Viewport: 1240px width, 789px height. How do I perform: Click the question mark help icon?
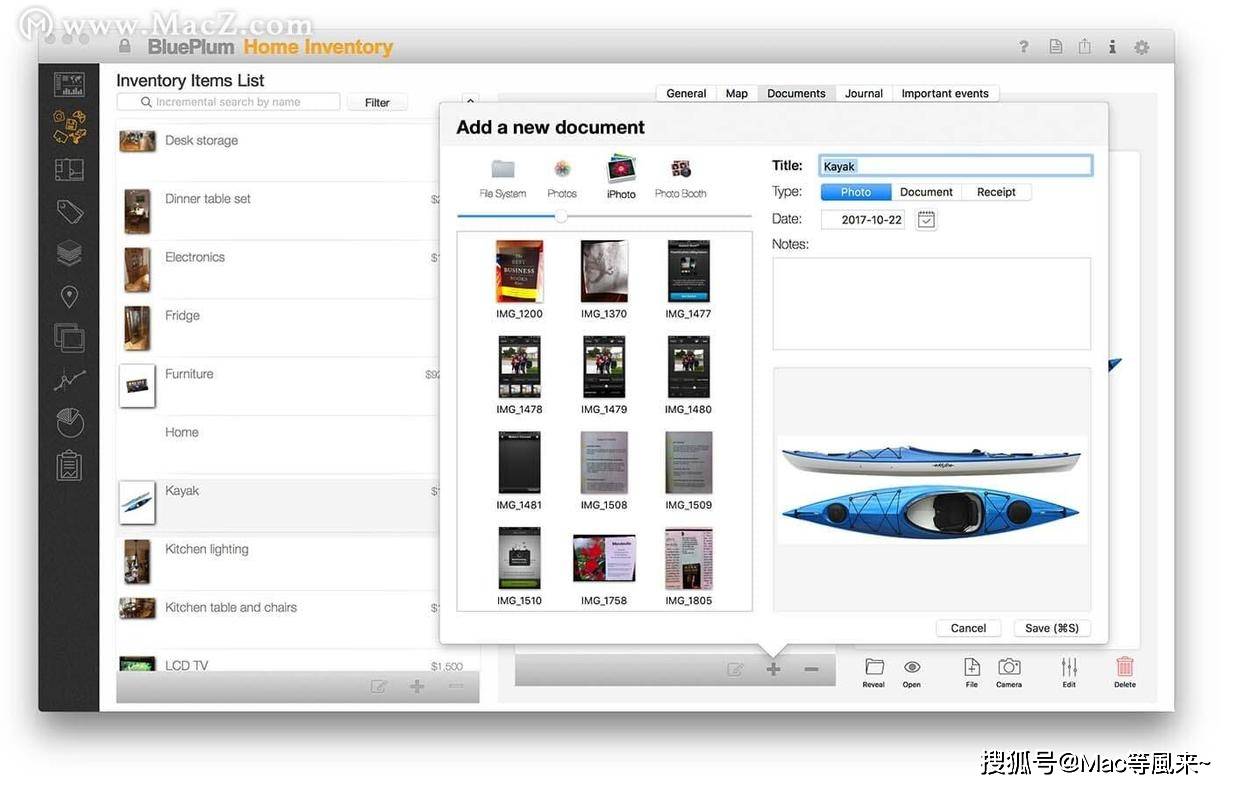(x=1023, y=47)
